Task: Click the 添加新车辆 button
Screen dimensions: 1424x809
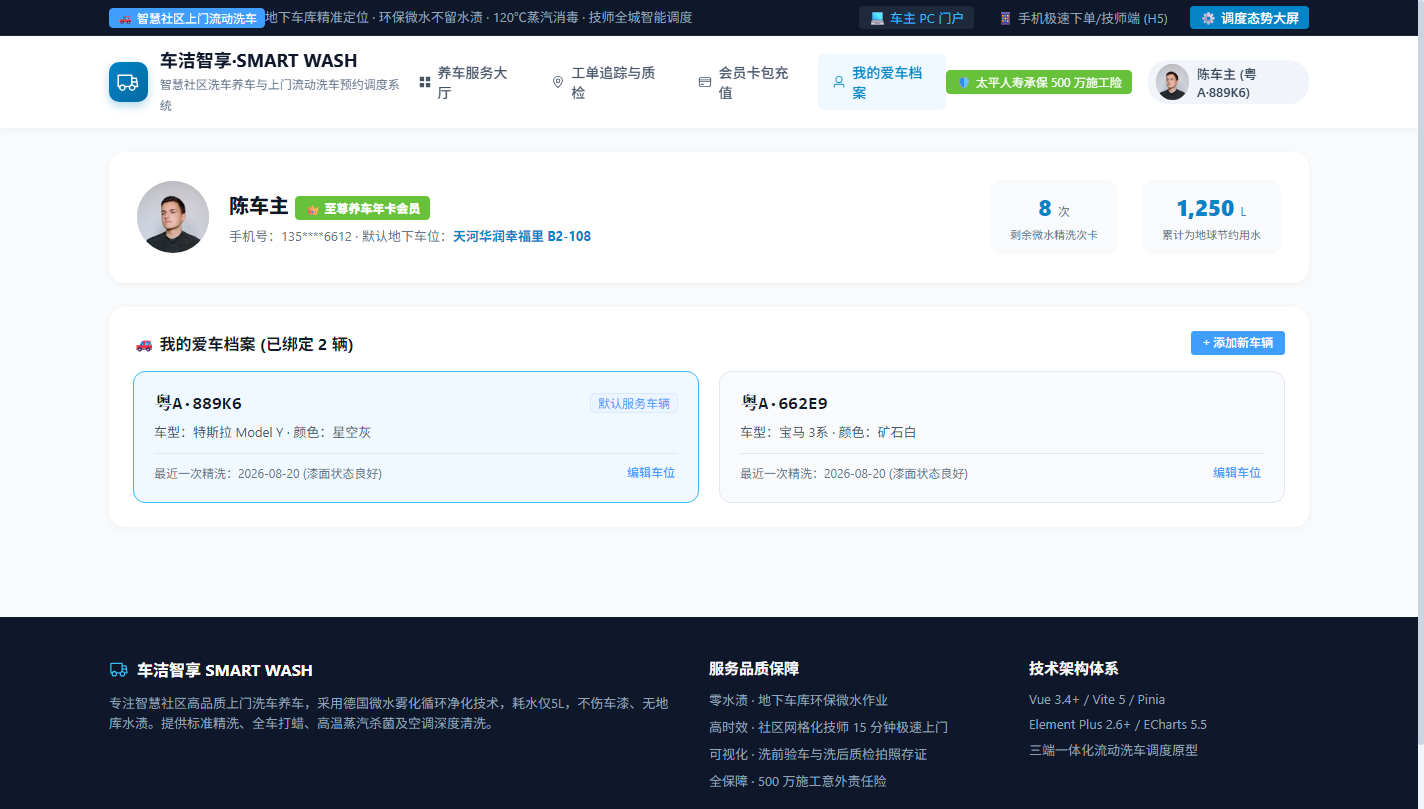Action: click(1238, 343)
